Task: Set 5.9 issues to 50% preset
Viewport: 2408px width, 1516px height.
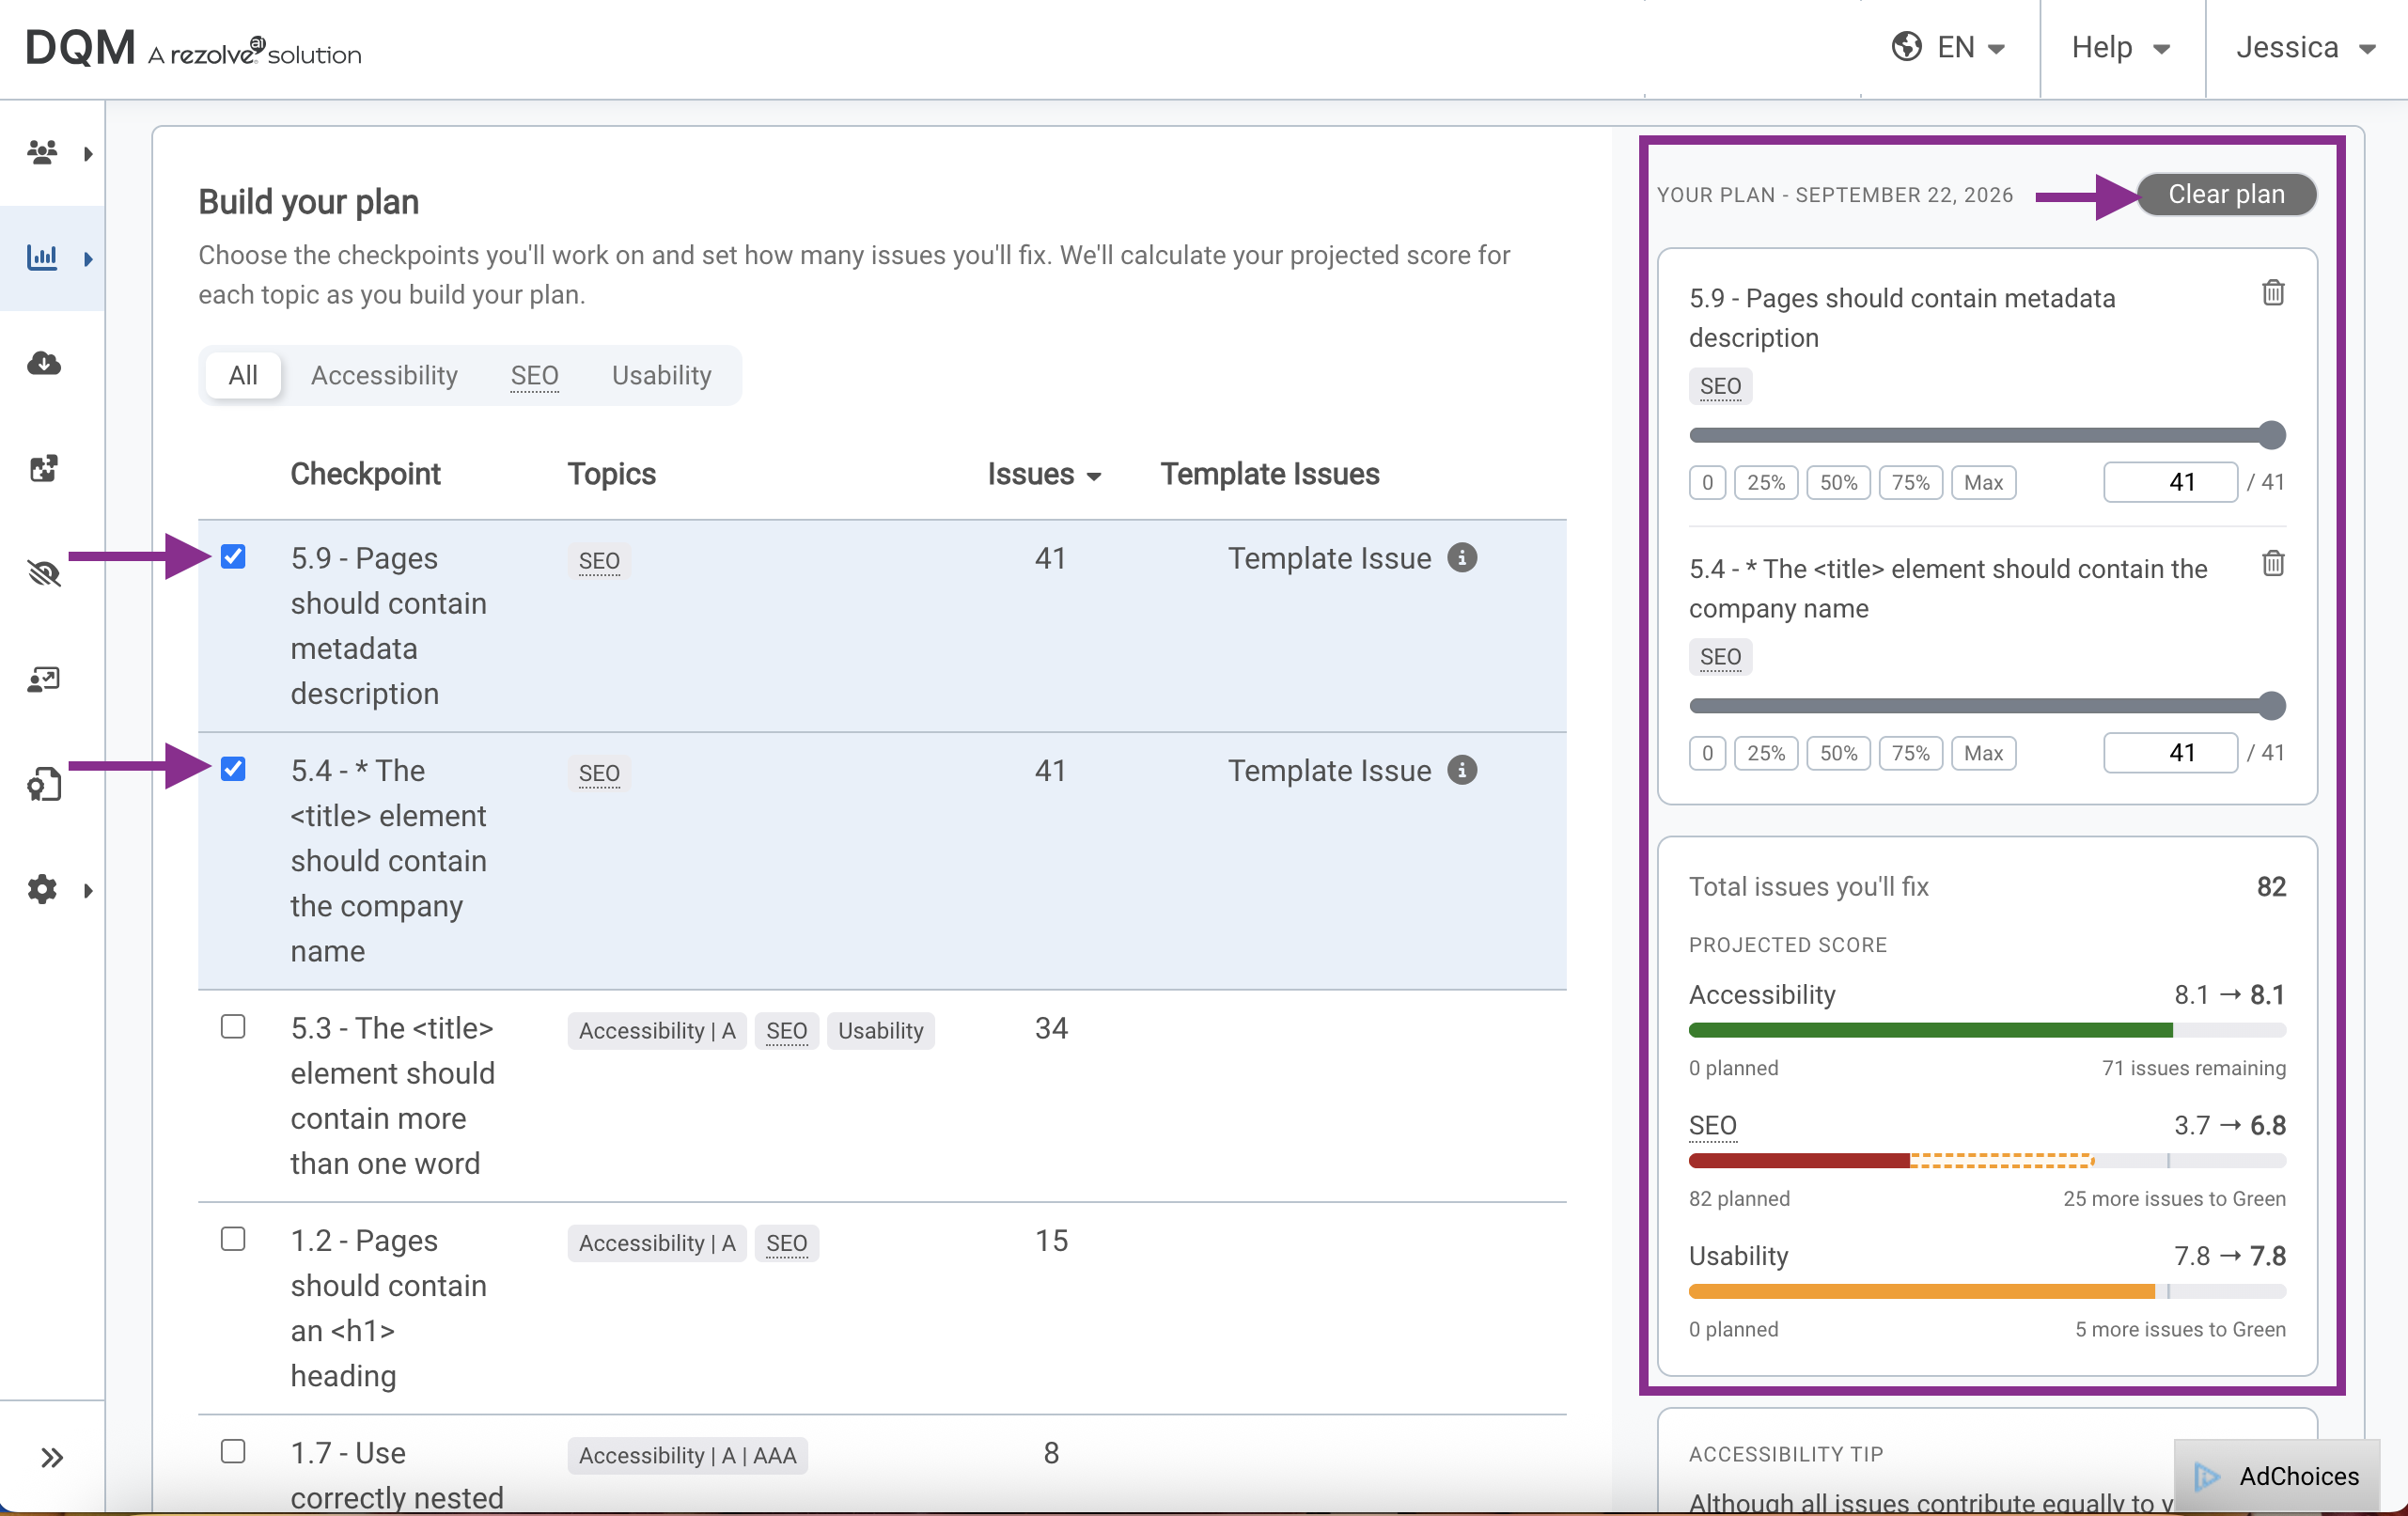Action: point(1838,483)
